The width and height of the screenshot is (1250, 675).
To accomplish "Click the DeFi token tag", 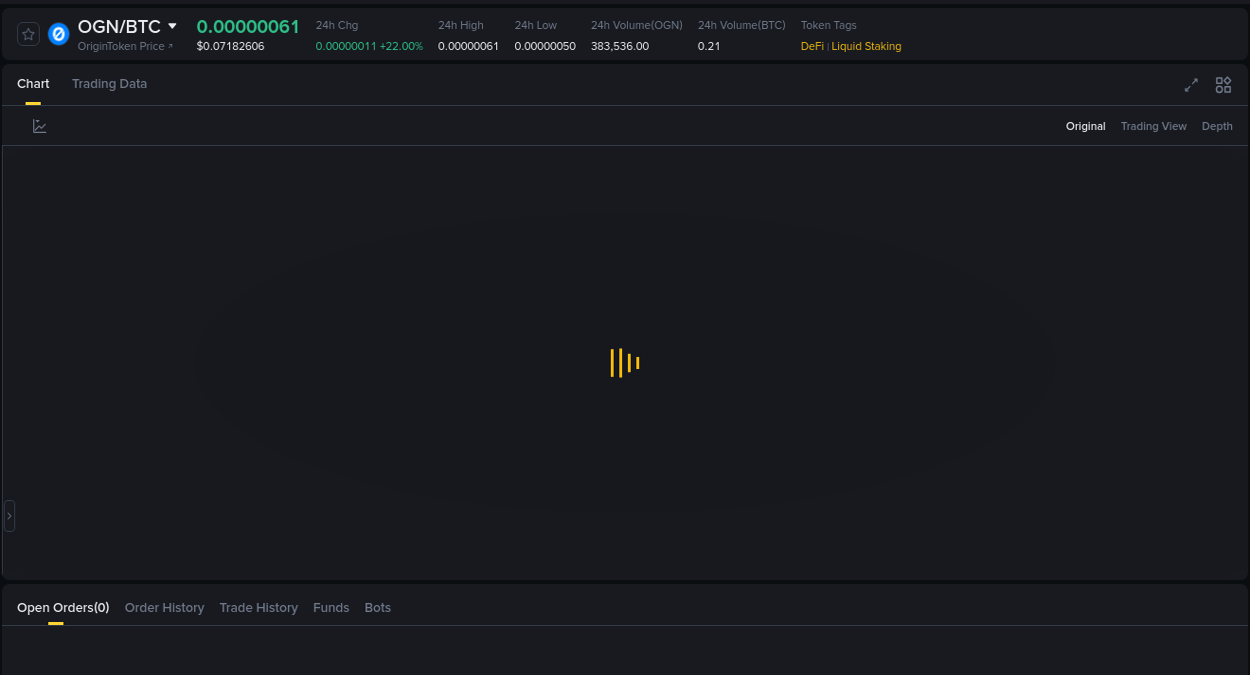I will point(811,46).
